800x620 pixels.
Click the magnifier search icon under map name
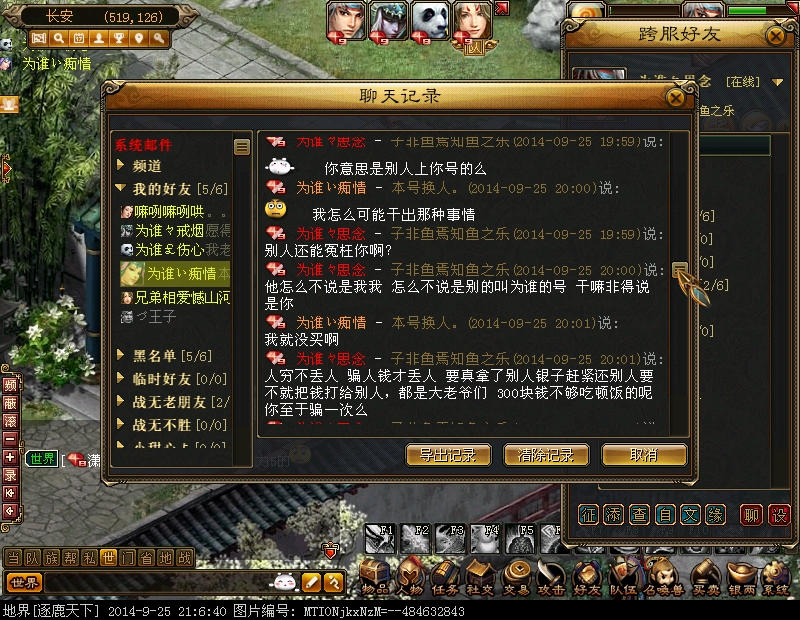click(59, 38)
